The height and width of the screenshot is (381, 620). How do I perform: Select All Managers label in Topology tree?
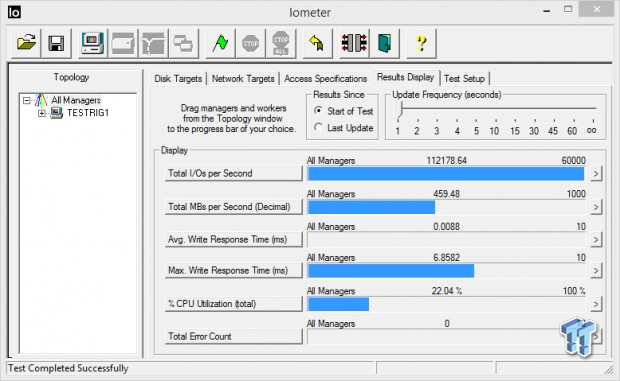pyautogui.click(x=76, y=100)
